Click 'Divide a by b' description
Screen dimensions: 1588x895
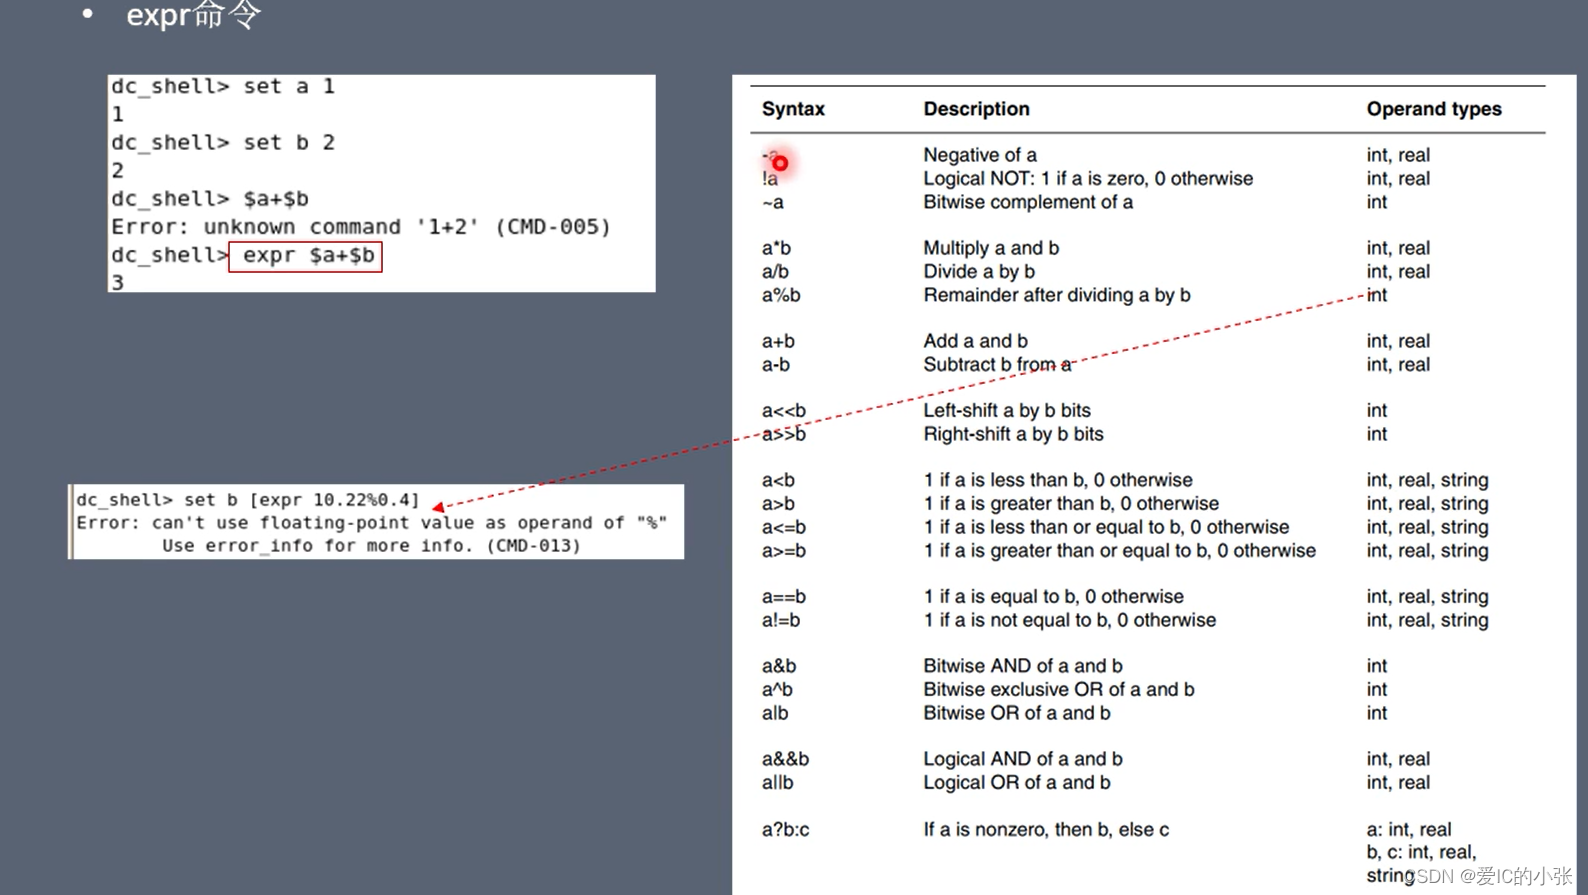(979, 272)
